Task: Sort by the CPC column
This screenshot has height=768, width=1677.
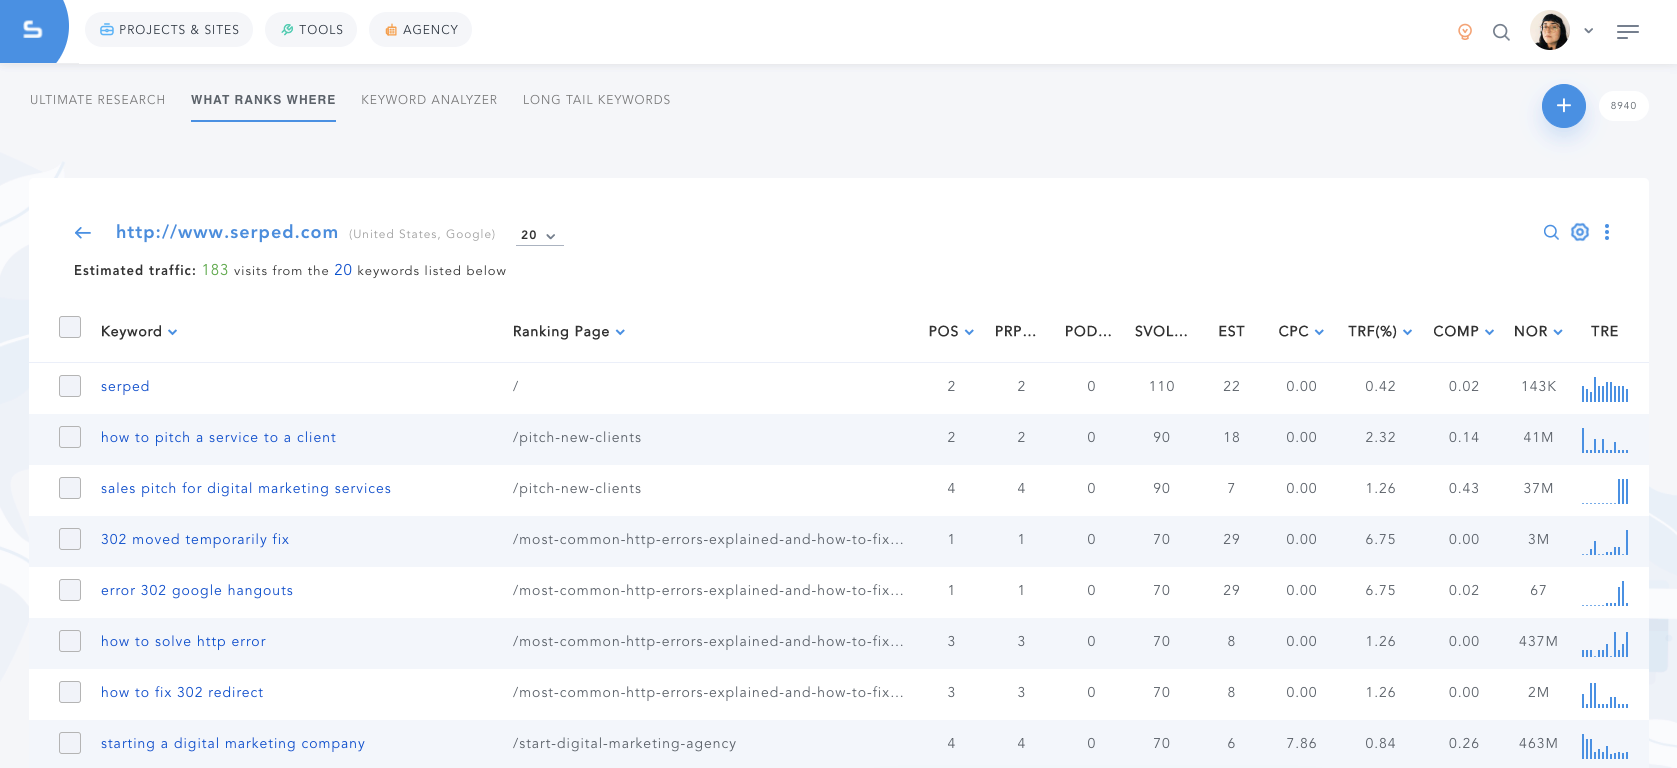Action: point(1301,332)
